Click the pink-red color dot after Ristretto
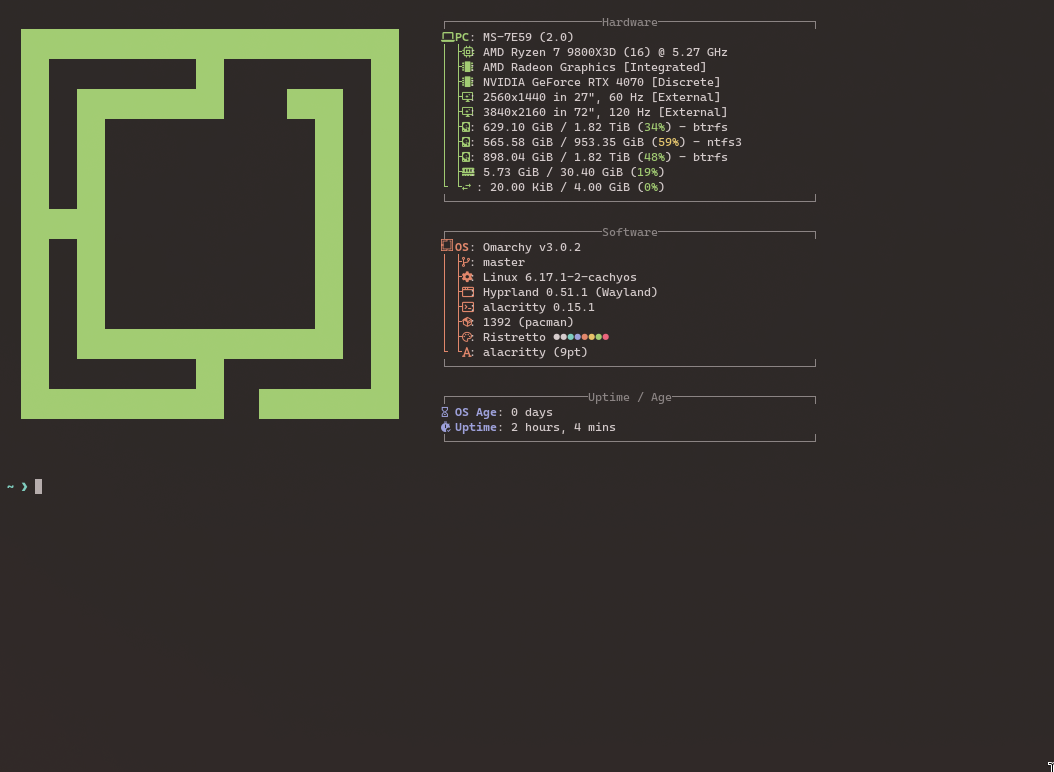 (x=606, y=337)
